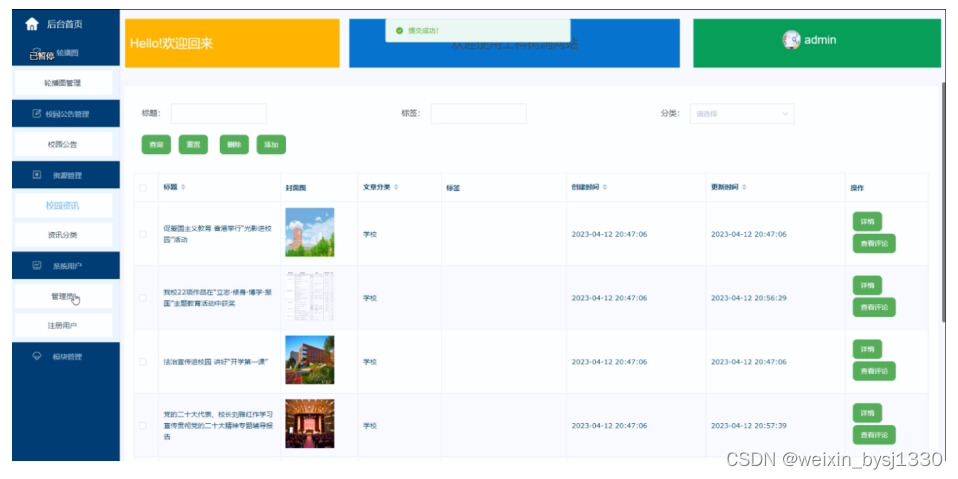Viewport: 958px width, 479px height.
Task: Click the admin avatar icon
Action: click(791, 40)
